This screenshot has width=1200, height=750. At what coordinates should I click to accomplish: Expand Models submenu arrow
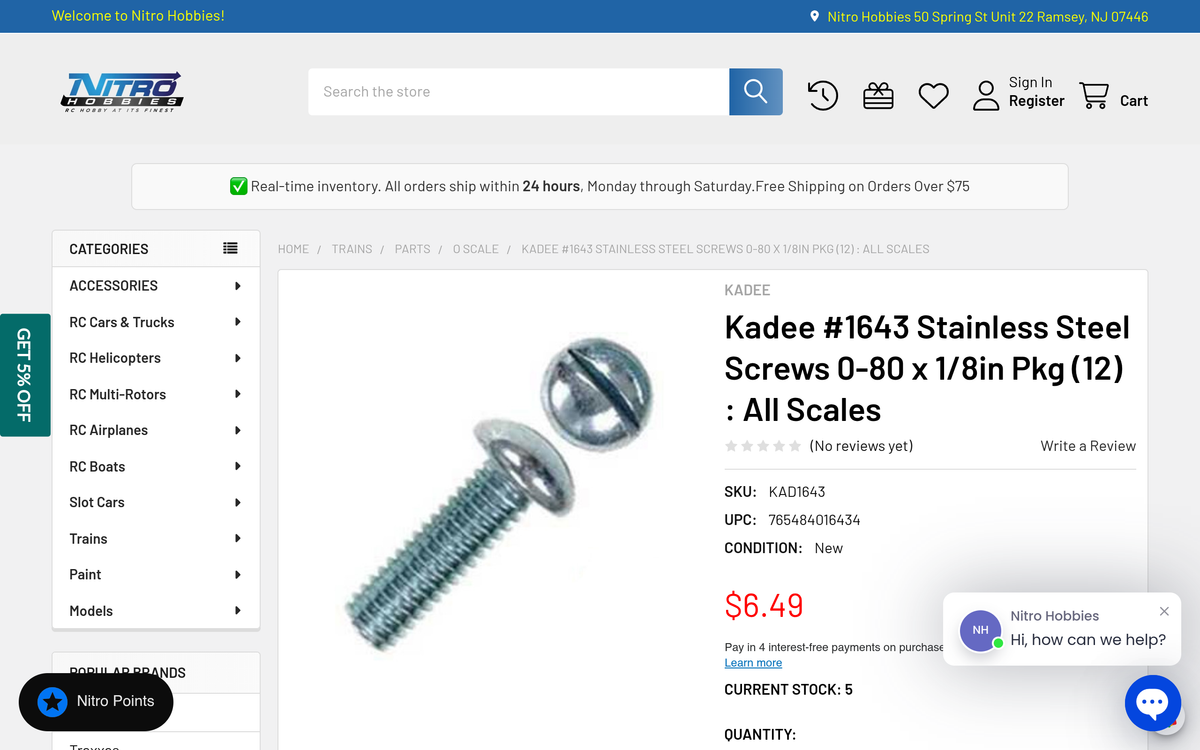pos(238,610)
